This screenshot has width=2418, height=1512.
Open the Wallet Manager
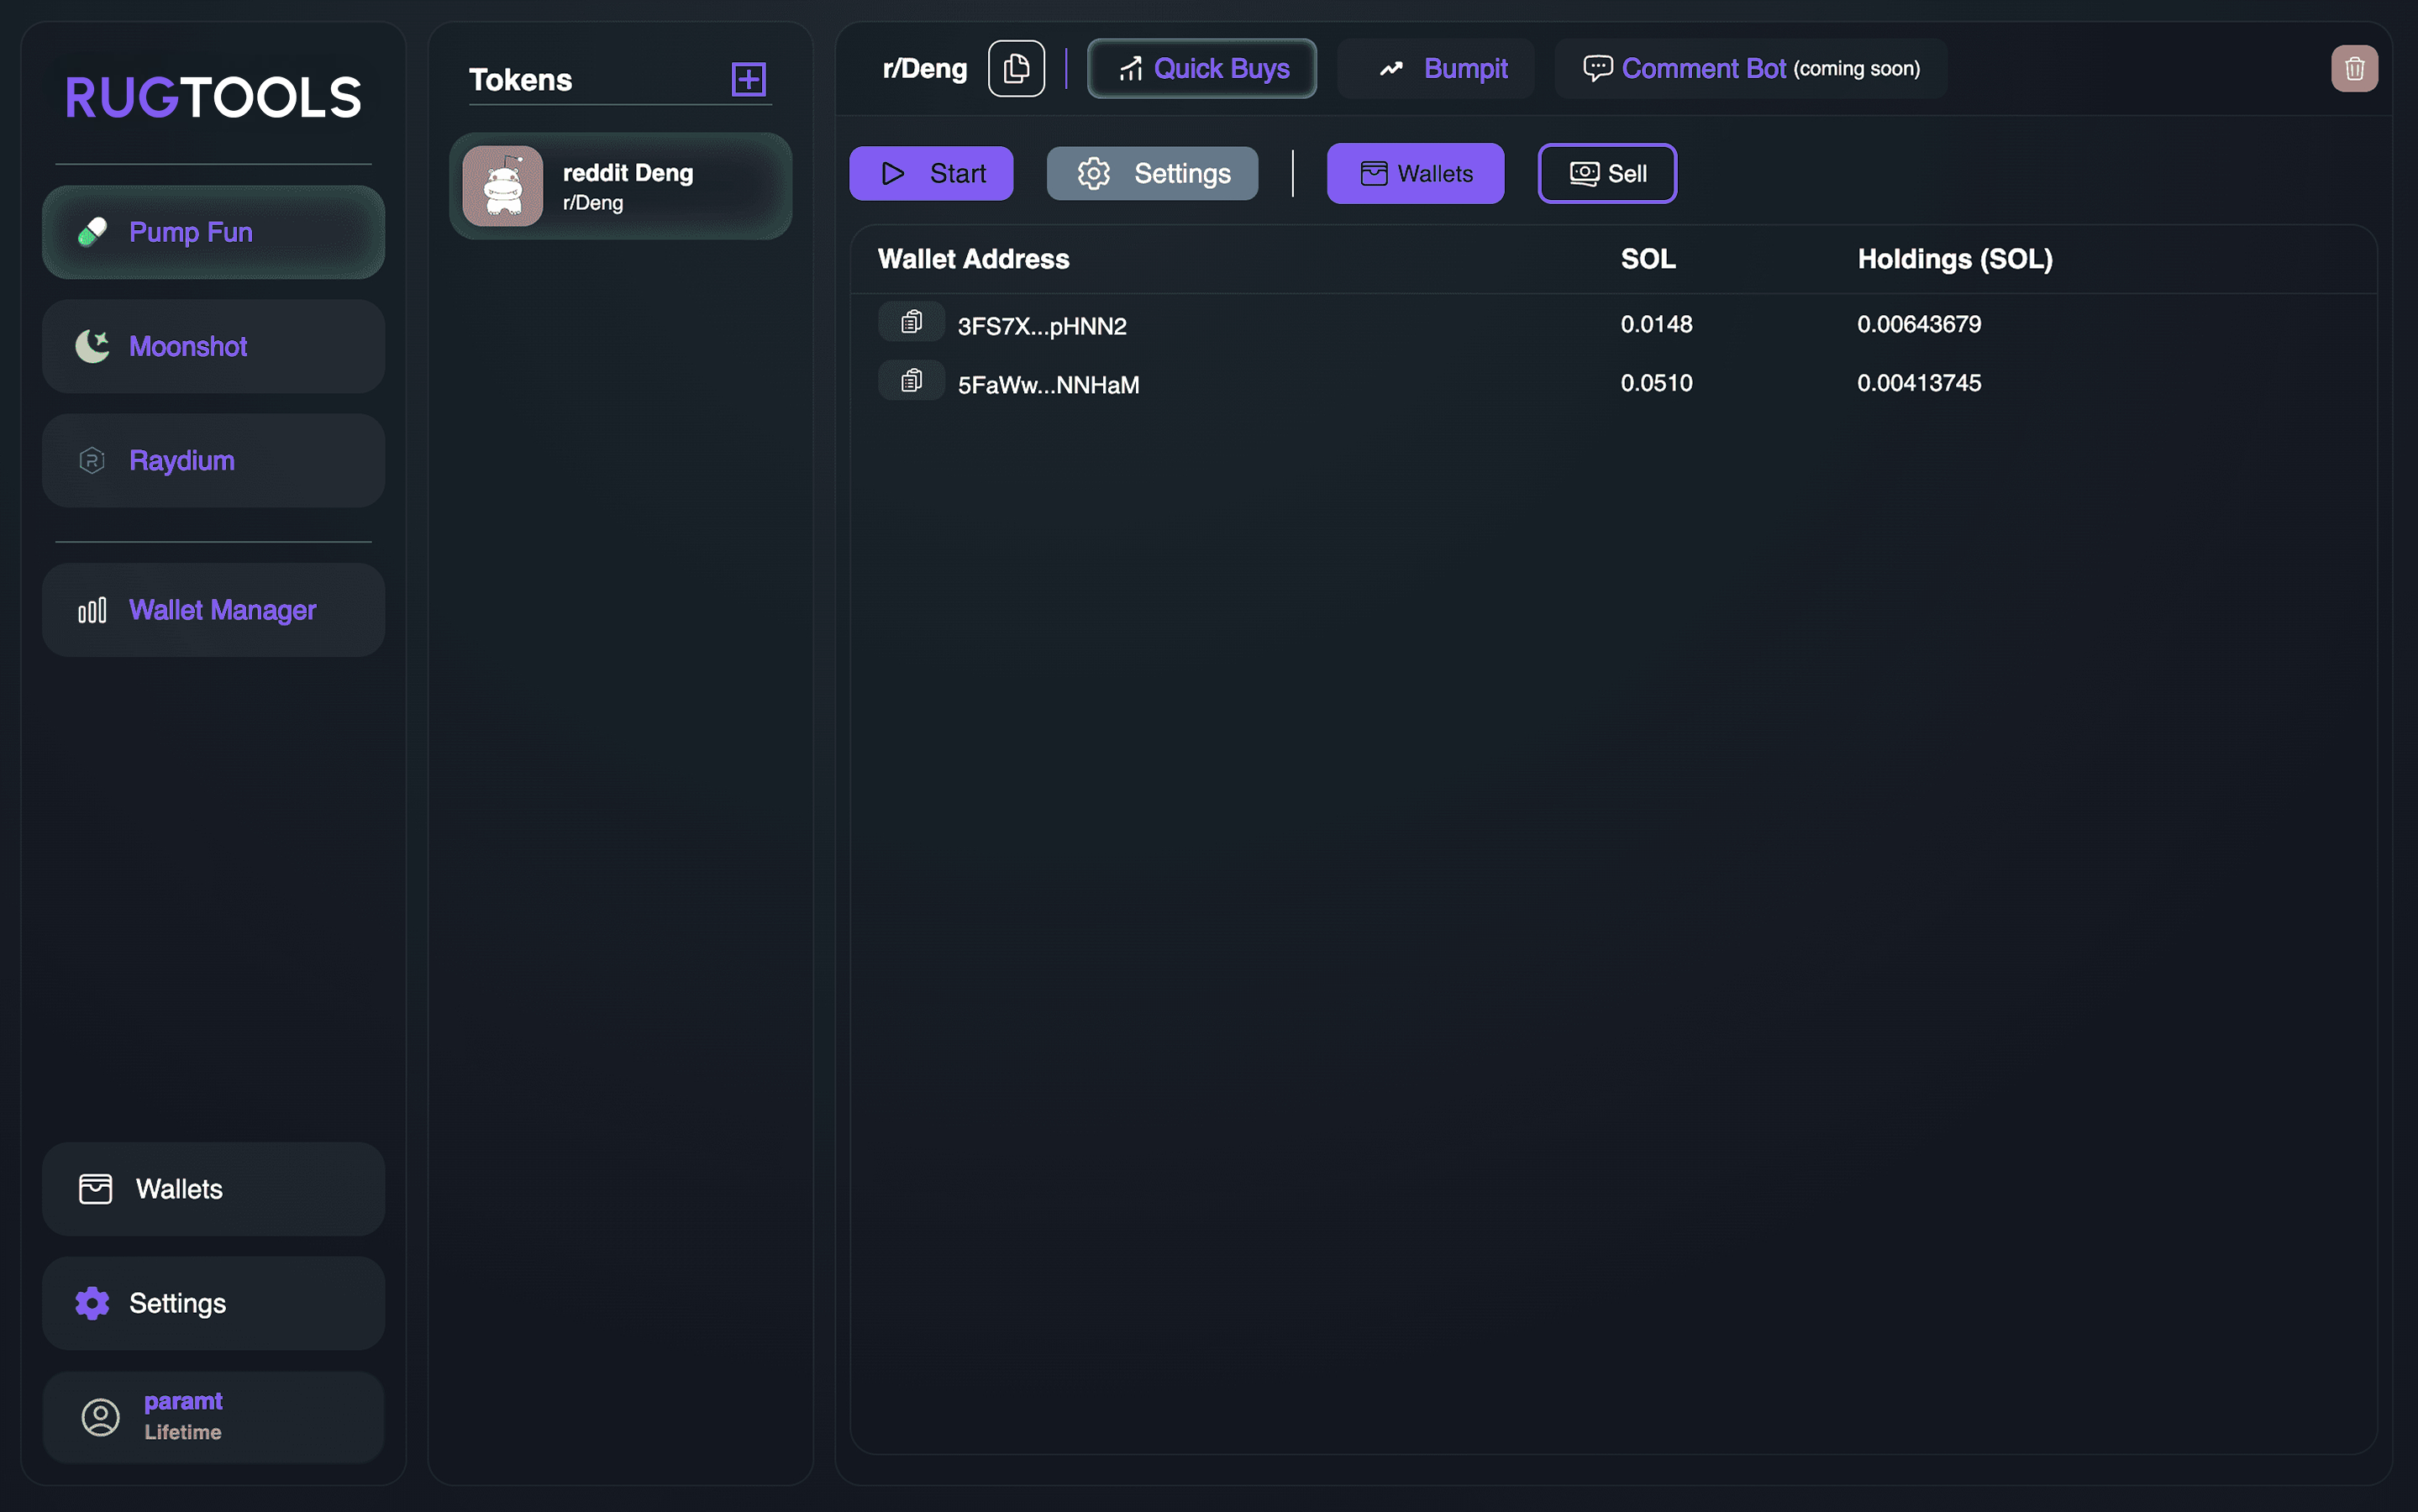(213, 610)
